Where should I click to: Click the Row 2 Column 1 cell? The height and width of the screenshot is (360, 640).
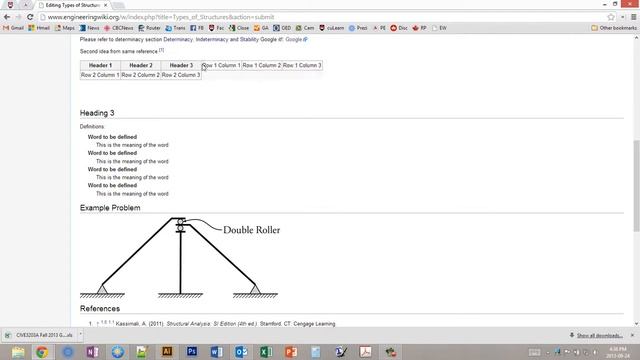pos(100,75)
